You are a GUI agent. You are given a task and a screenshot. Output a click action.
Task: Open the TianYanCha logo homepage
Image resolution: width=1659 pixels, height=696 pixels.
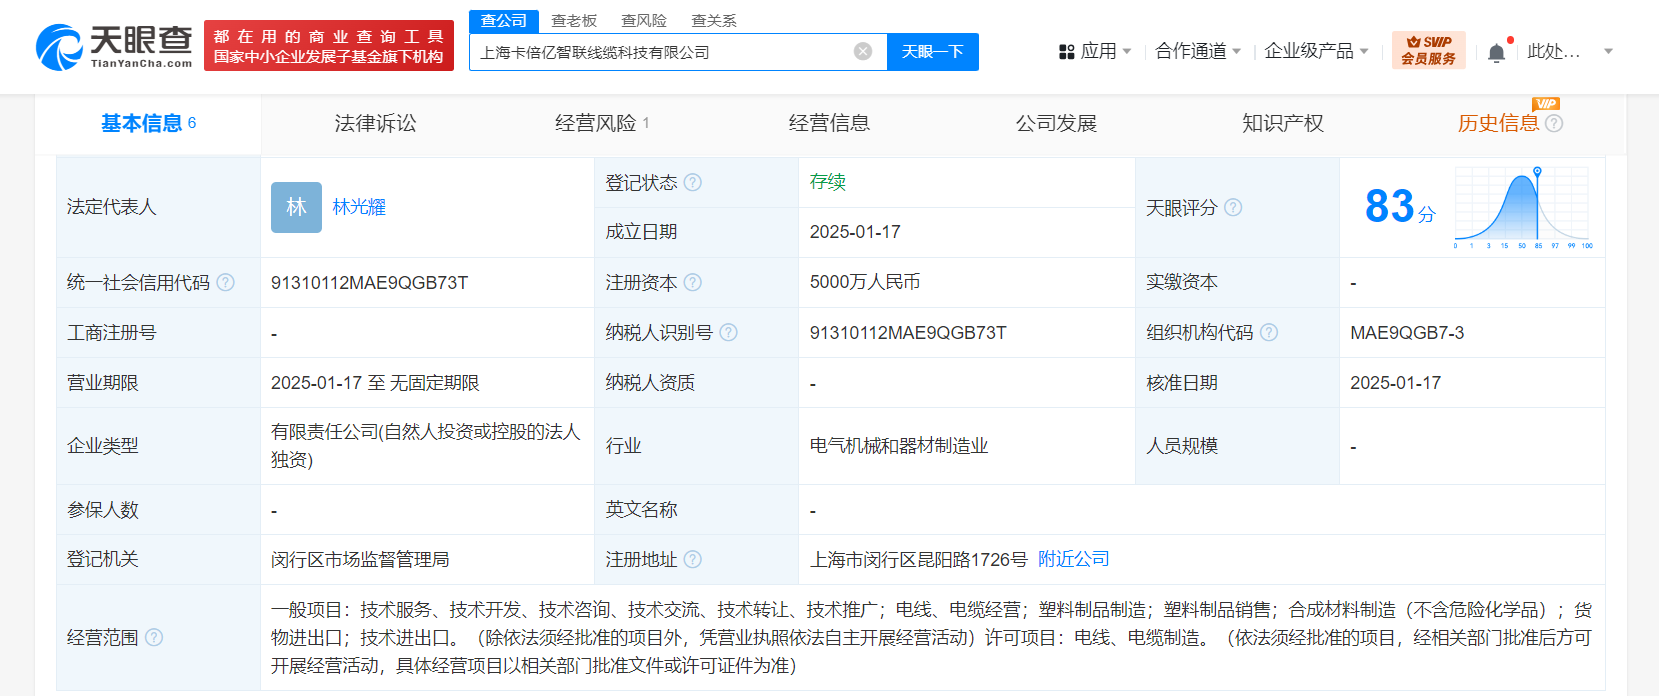(114, 47)
